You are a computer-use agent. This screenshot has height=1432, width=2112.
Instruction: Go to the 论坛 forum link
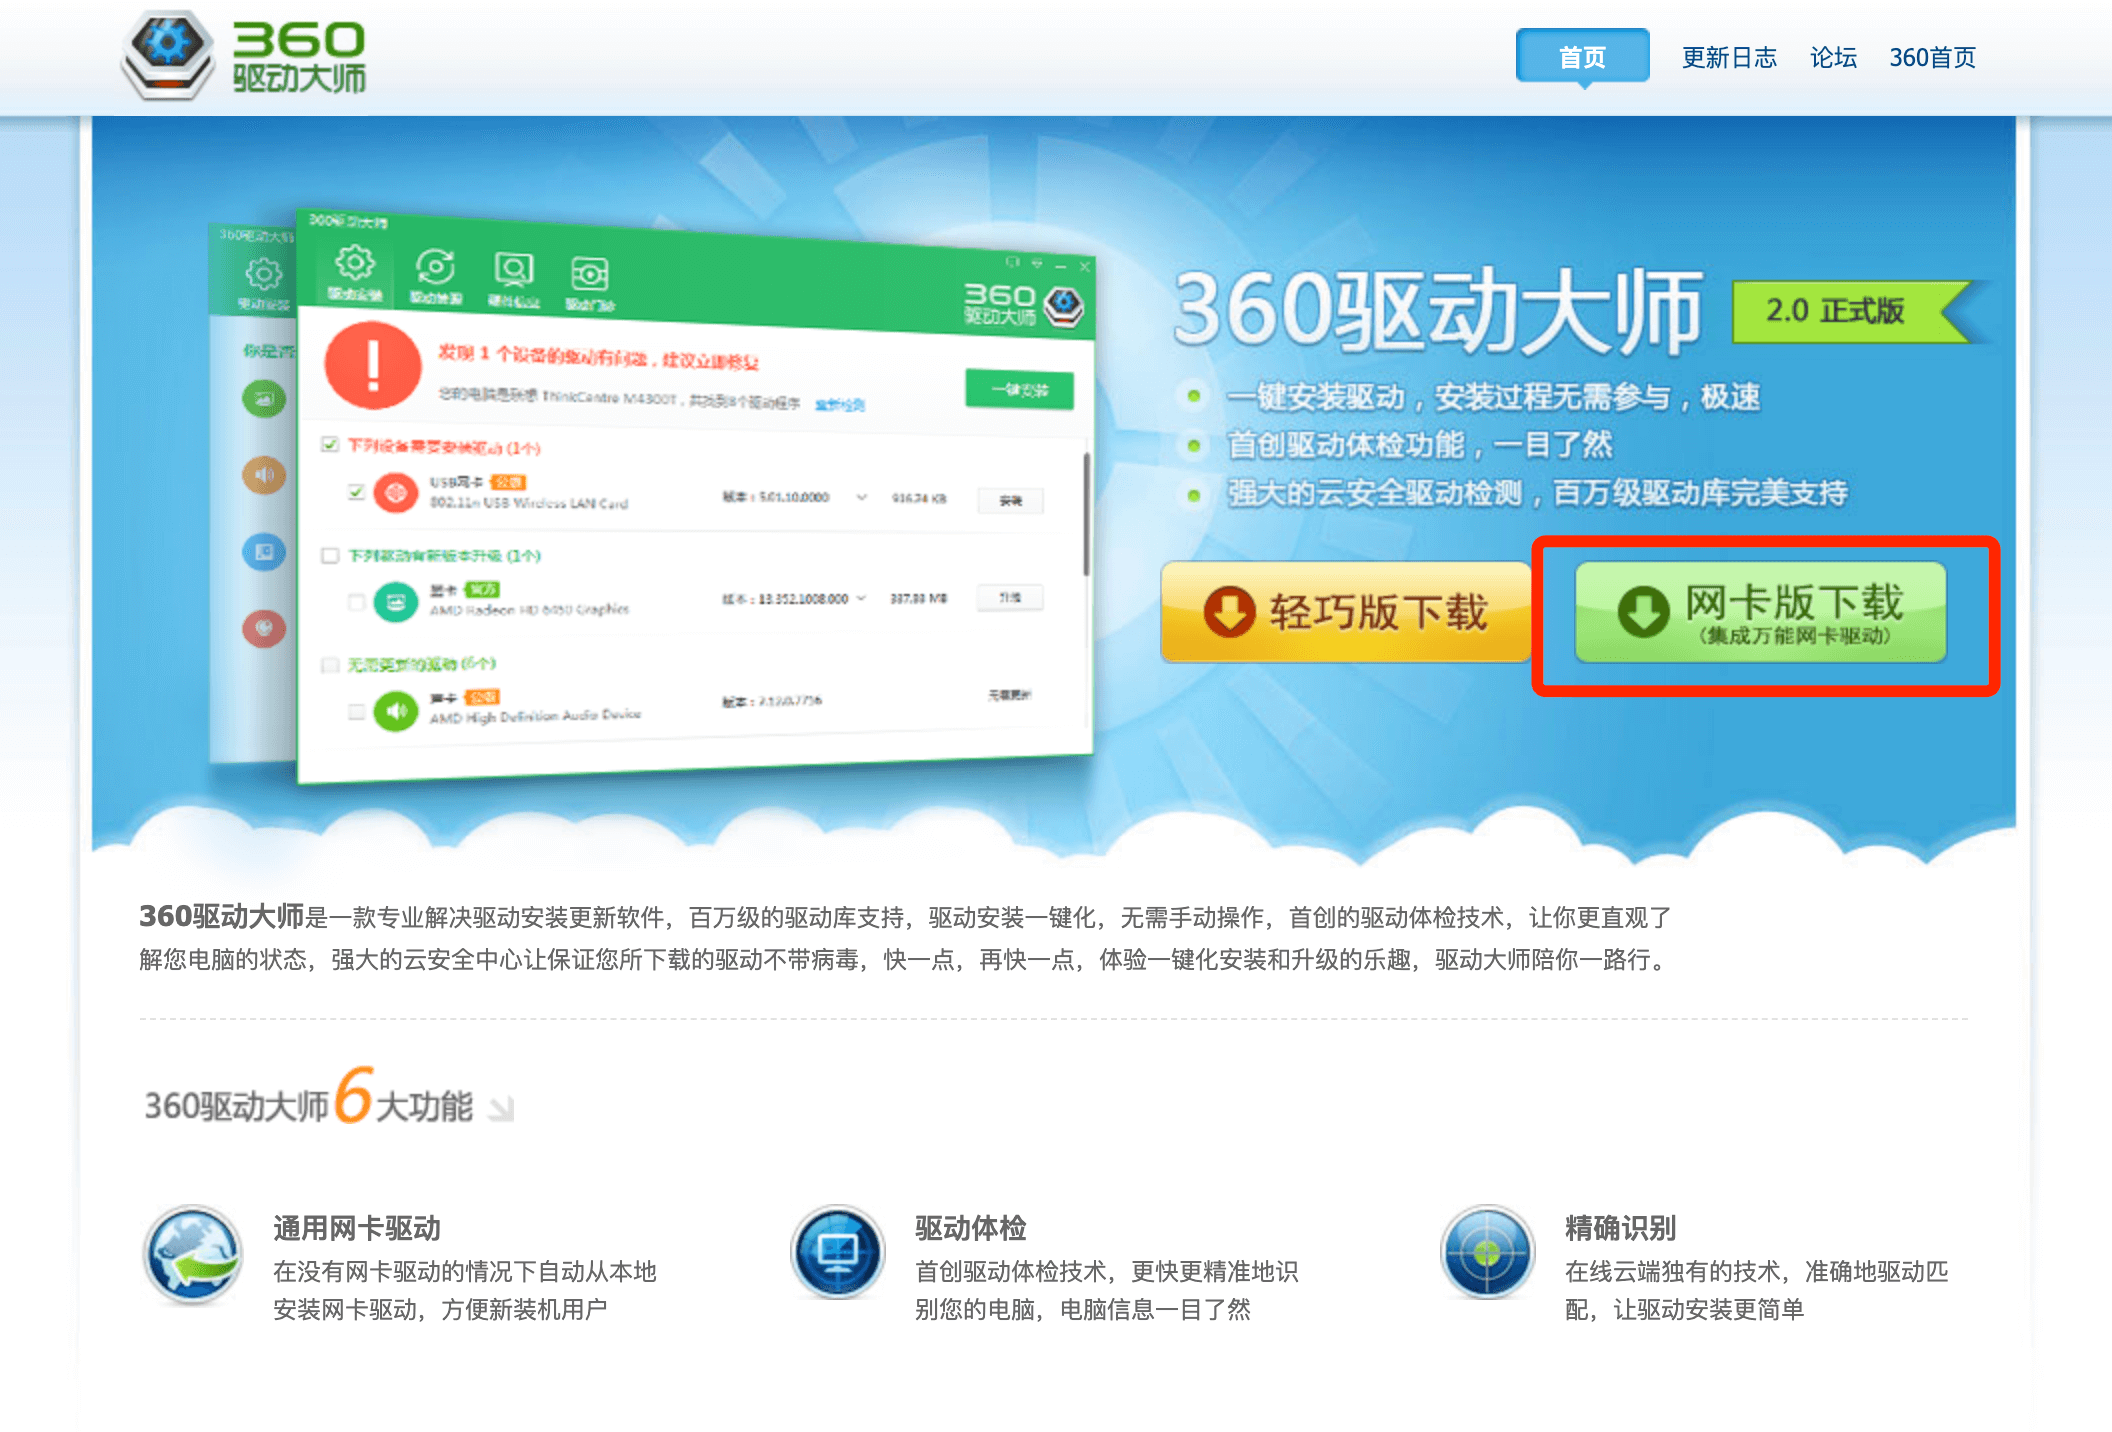coord(1833,58)
